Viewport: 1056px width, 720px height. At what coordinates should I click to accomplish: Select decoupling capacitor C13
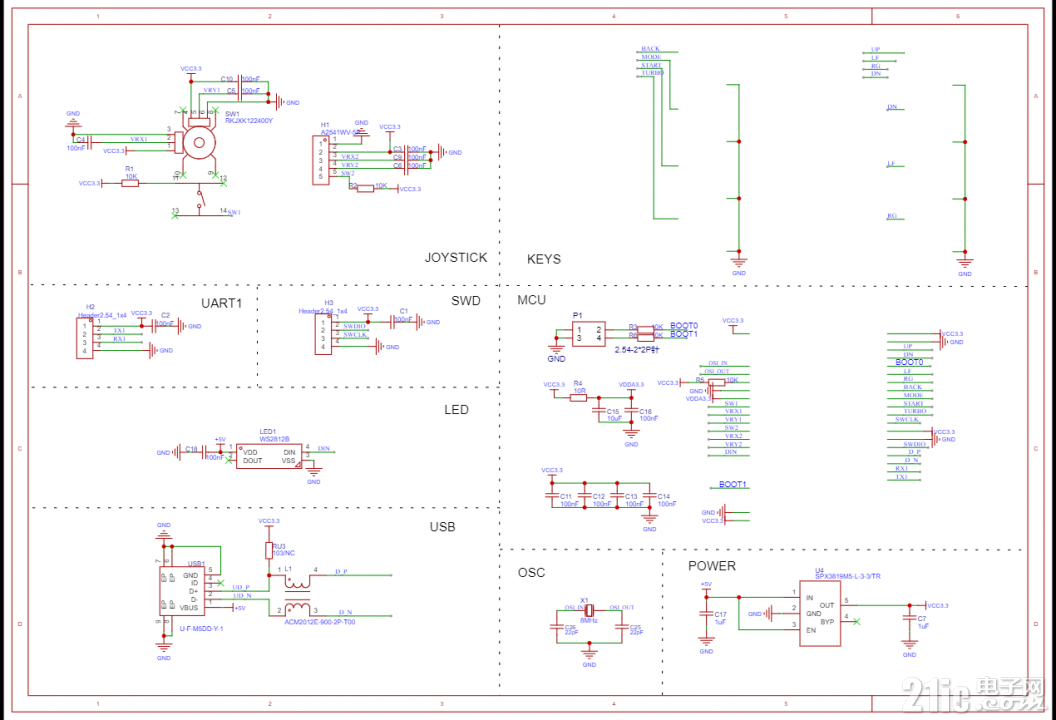tap(616, 496)
